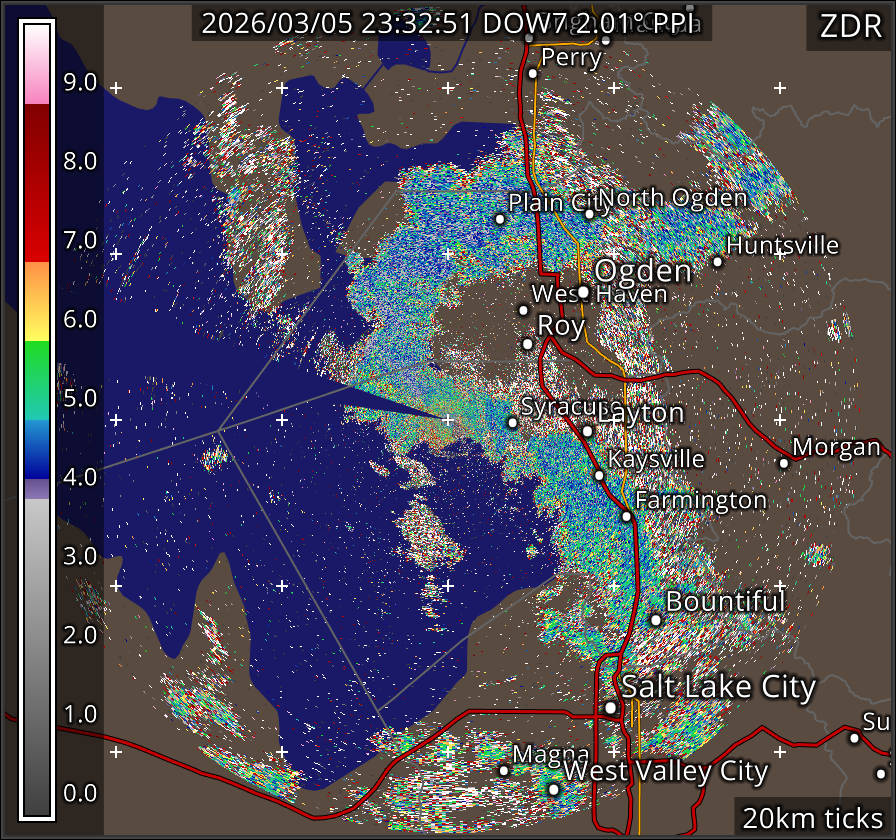Click the ZDR product label
Screen dimensions: 896x840
(849, 26)
